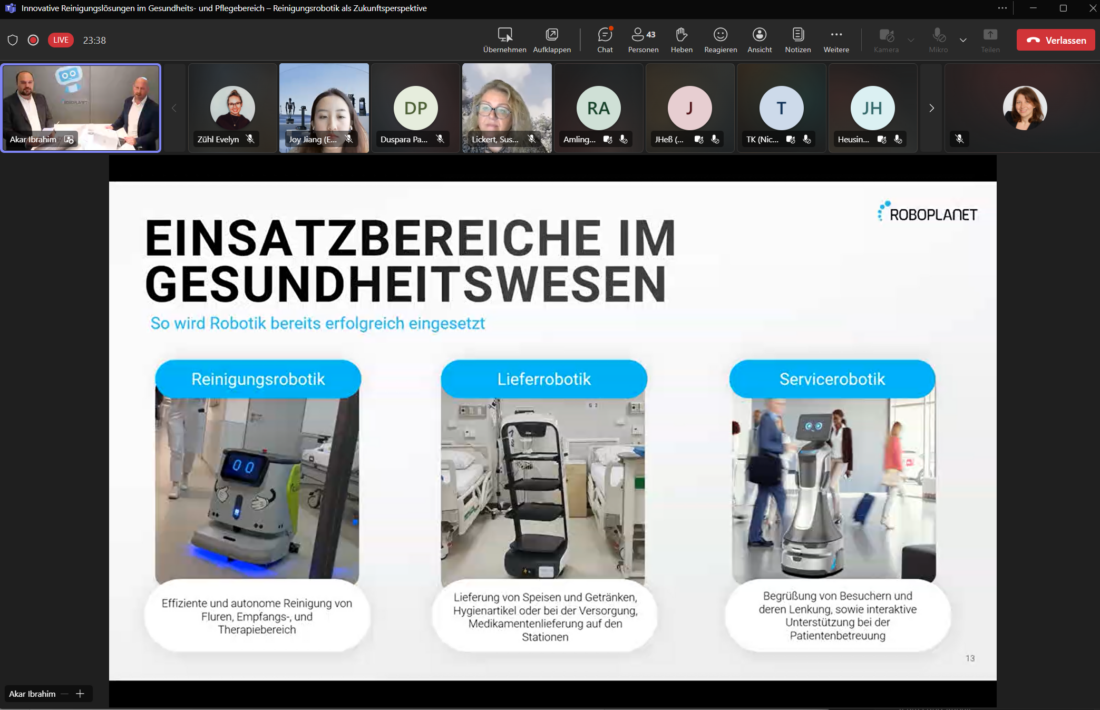Image resolution: width=1100 pixels, height=710 pixels.
Task: Leave the meeting with Verlassen
Action: [x=1056, y=40]
